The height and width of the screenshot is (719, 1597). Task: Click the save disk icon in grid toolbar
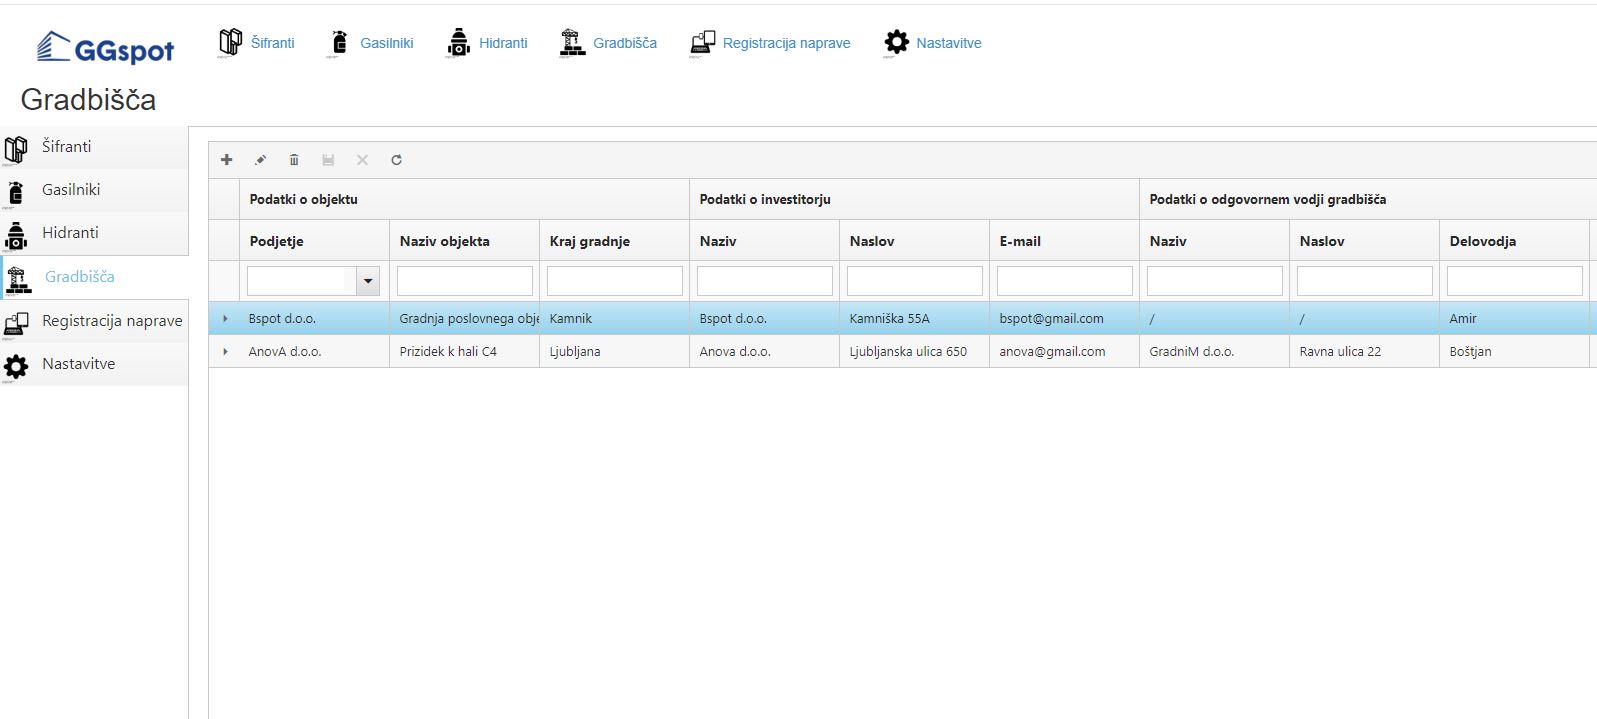point(328,160)
